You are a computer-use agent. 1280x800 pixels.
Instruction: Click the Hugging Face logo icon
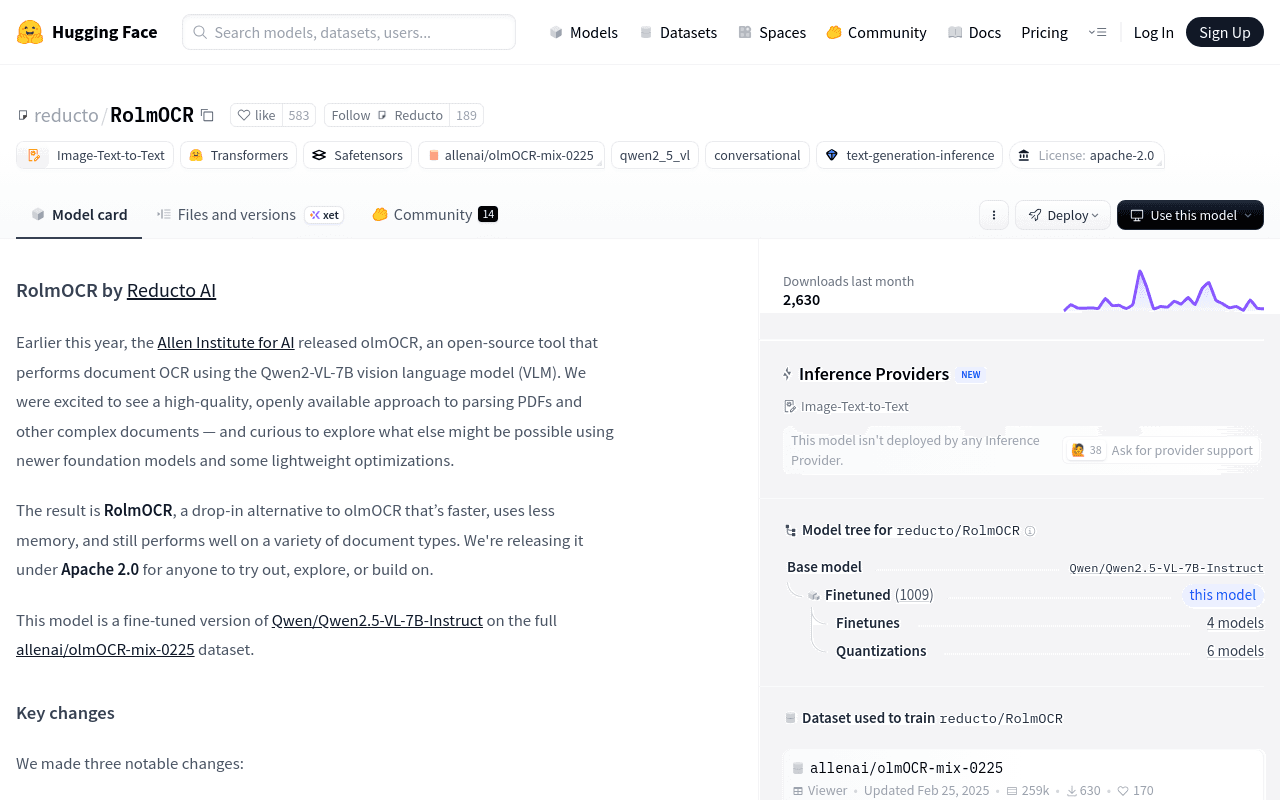coord(30,32)
